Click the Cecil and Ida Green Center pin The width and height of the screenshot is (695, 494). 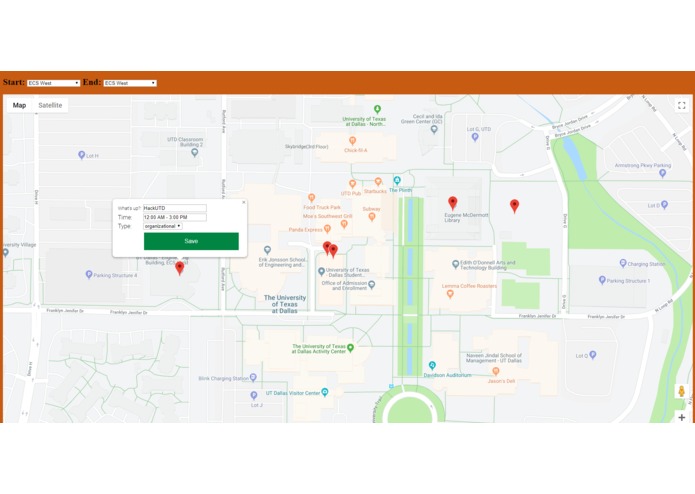(x=434, y=129)
